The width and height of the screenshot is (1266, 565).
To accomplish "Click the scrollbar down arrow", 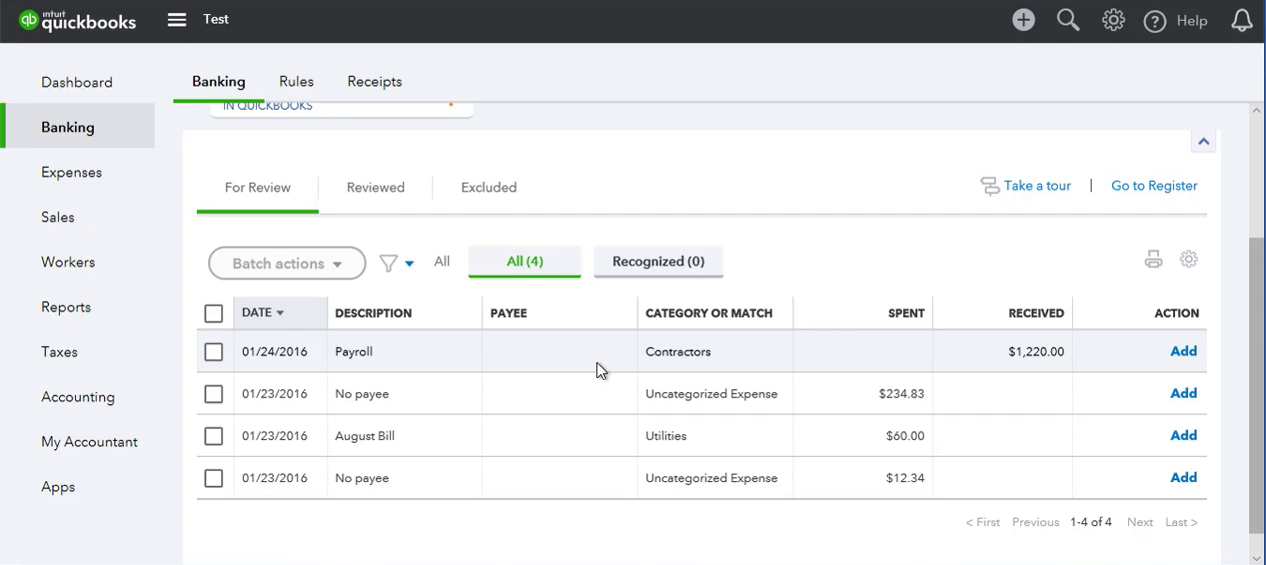I will coord(1257,557).
